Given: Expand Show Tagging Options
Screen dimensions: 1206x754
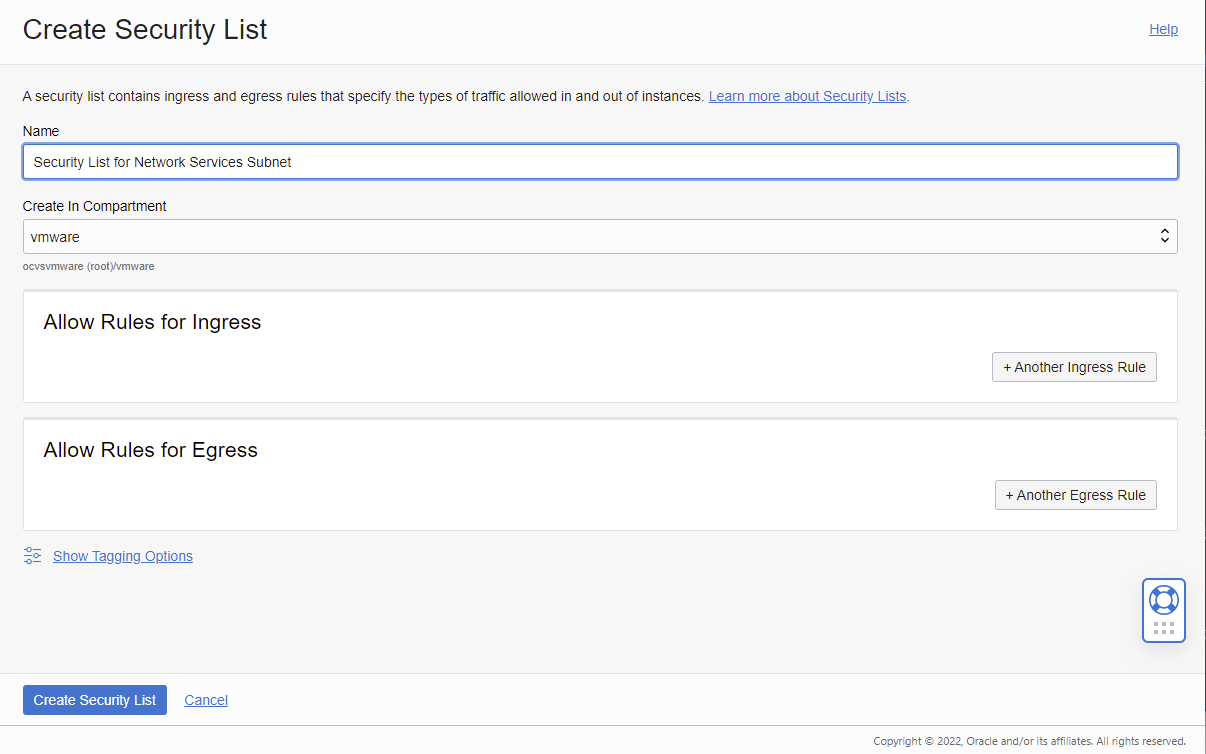Looking at the screenshot, I should (122, 556).
